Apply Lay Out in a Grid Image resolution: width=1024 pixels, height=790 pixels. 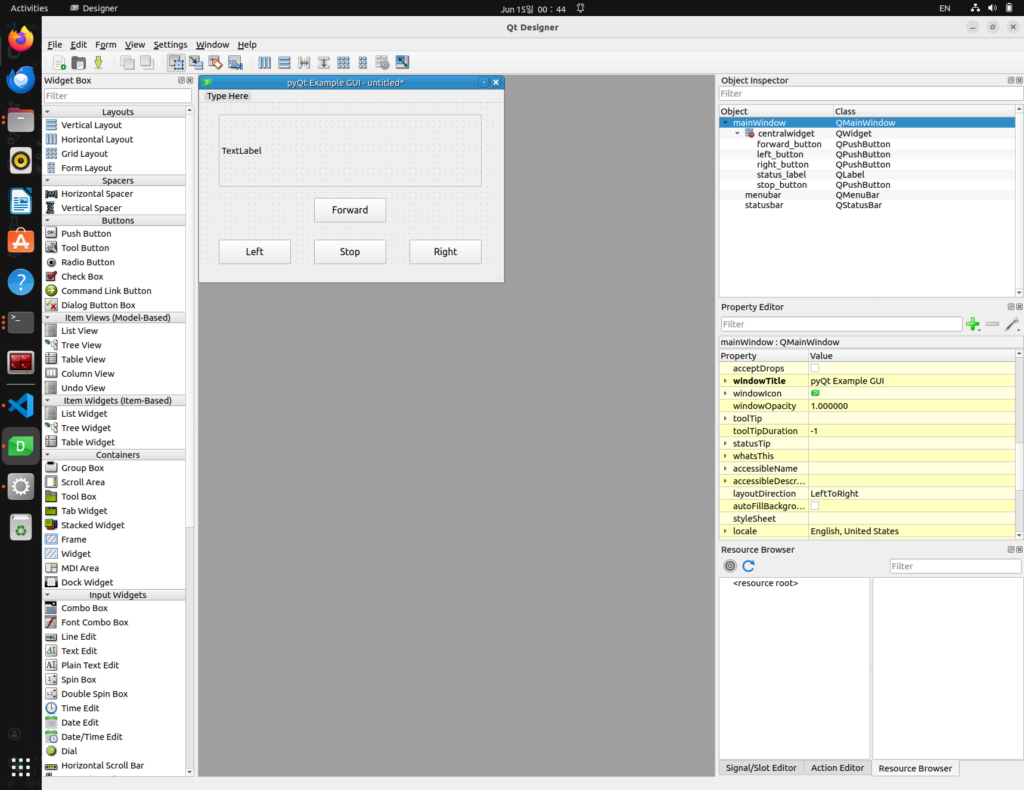[x=344, y=63]
